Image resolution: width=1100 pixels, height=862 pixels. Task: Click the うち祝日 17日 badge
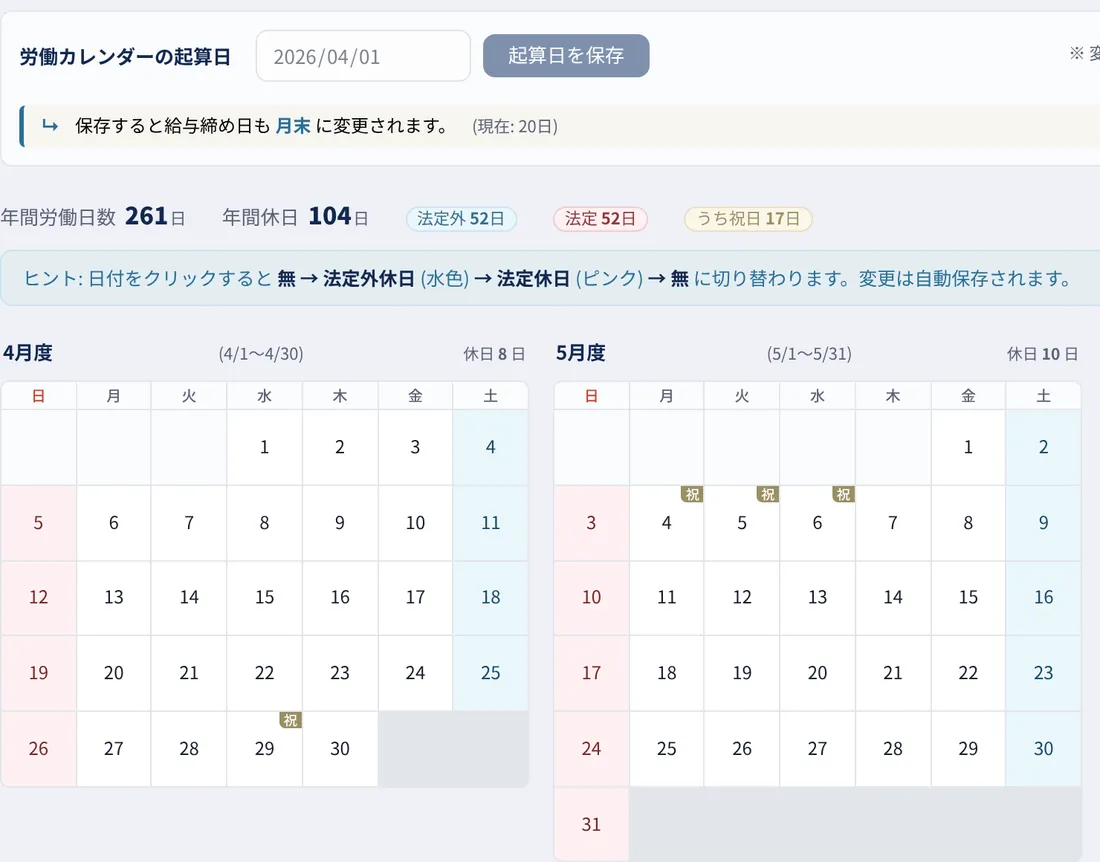point(748,219)
